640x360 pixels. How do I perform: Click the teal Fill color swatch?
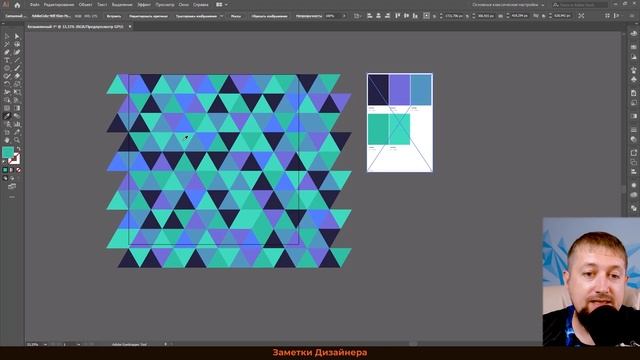tap(8, 153)
